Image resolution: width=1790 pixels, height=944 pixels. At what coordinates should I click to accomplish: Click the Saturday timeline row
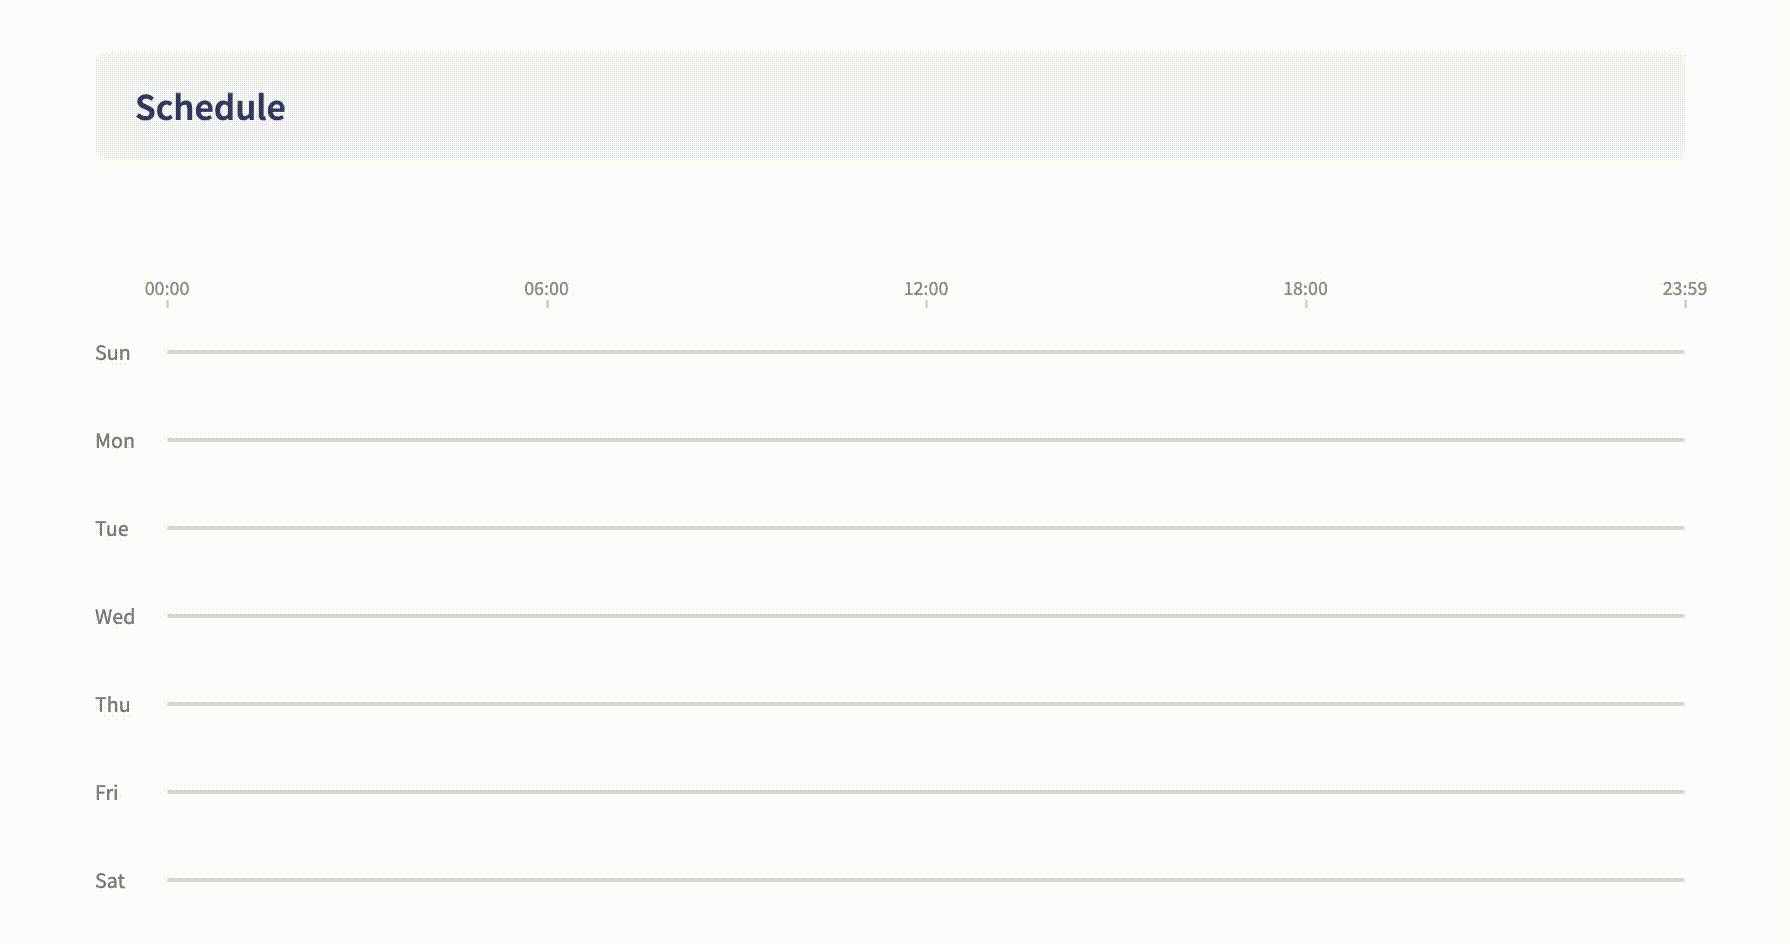click(x=925, y=880)
